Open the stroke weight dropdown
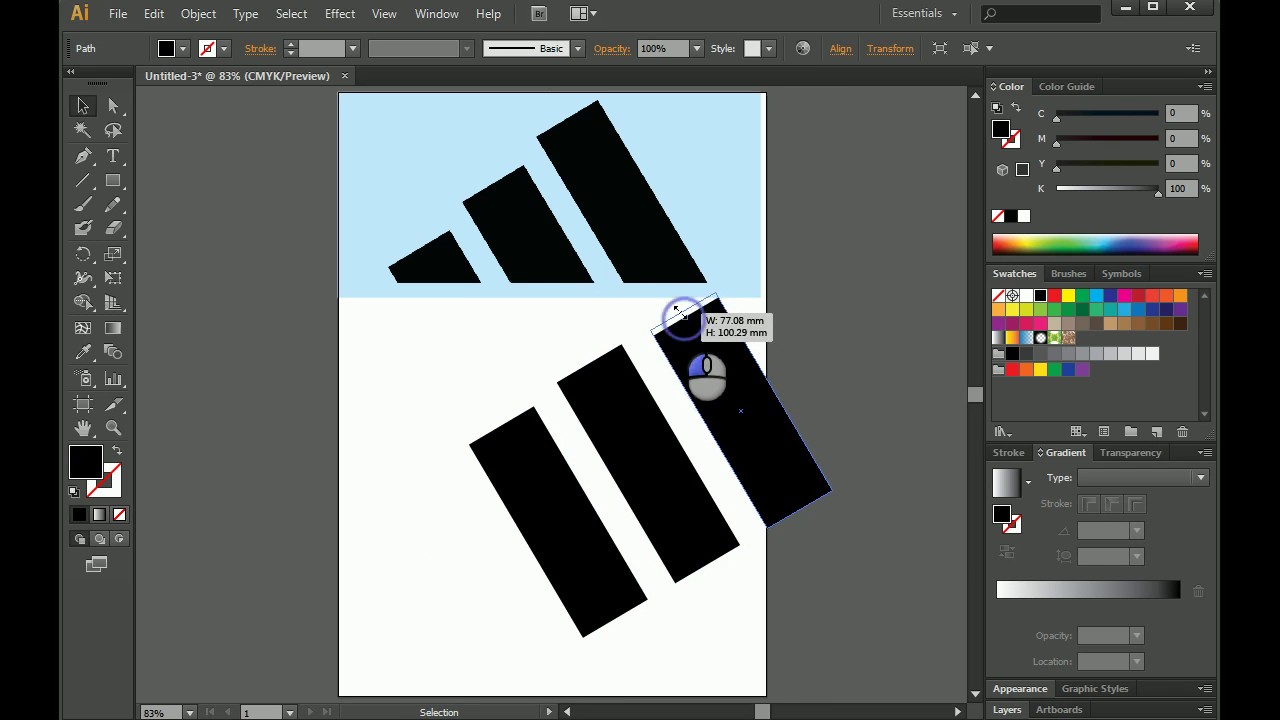Screen dimensions: 1280x720 pyautogui.click(x=352, y=48)
